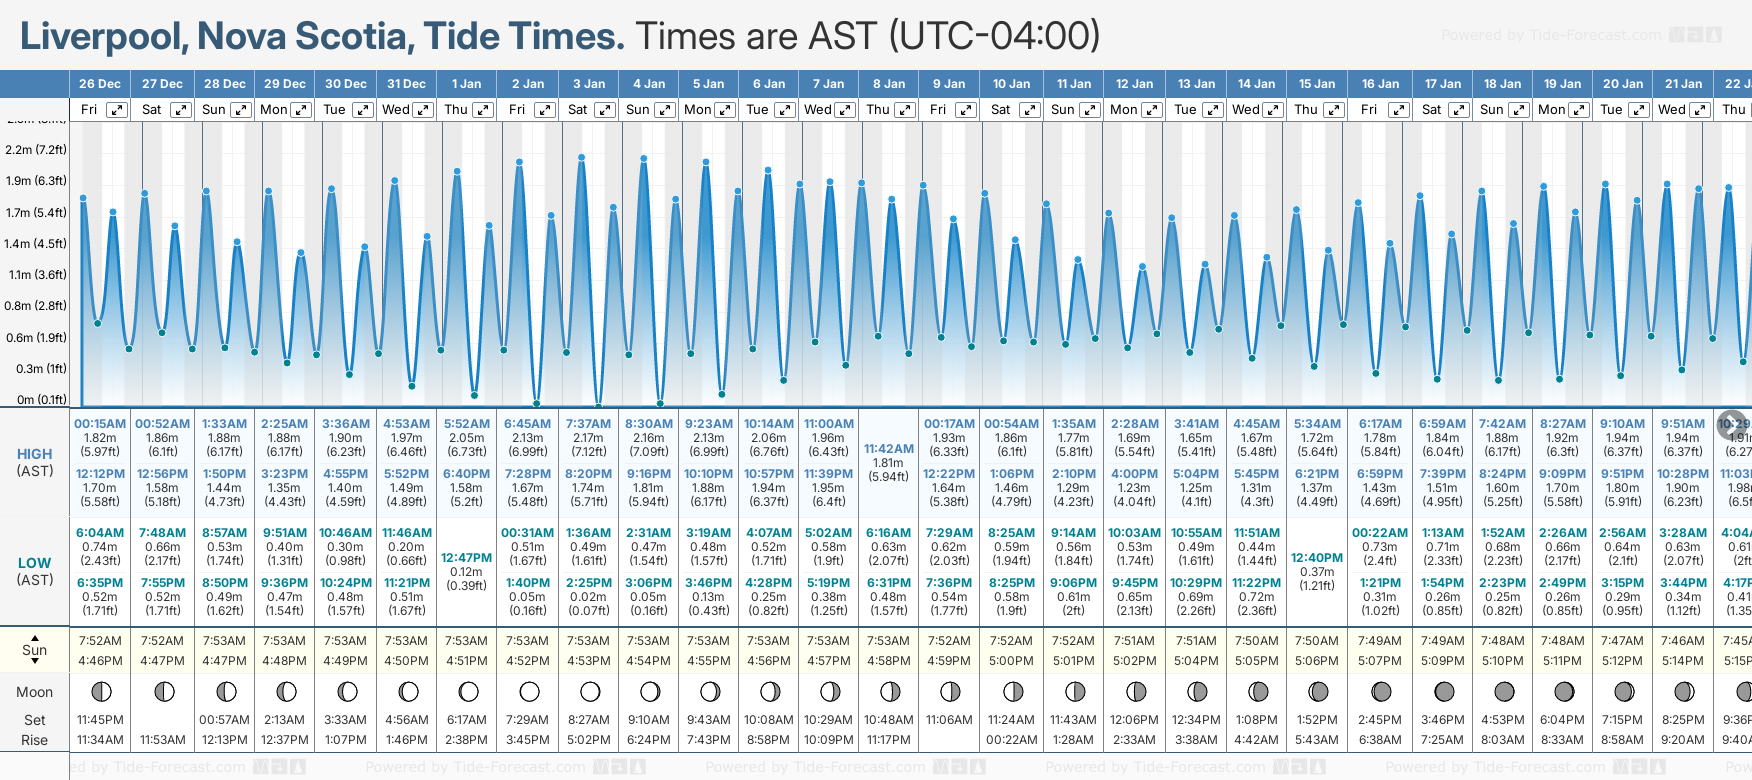Expand the Sunday 4 Jan column

pos(665,110)
